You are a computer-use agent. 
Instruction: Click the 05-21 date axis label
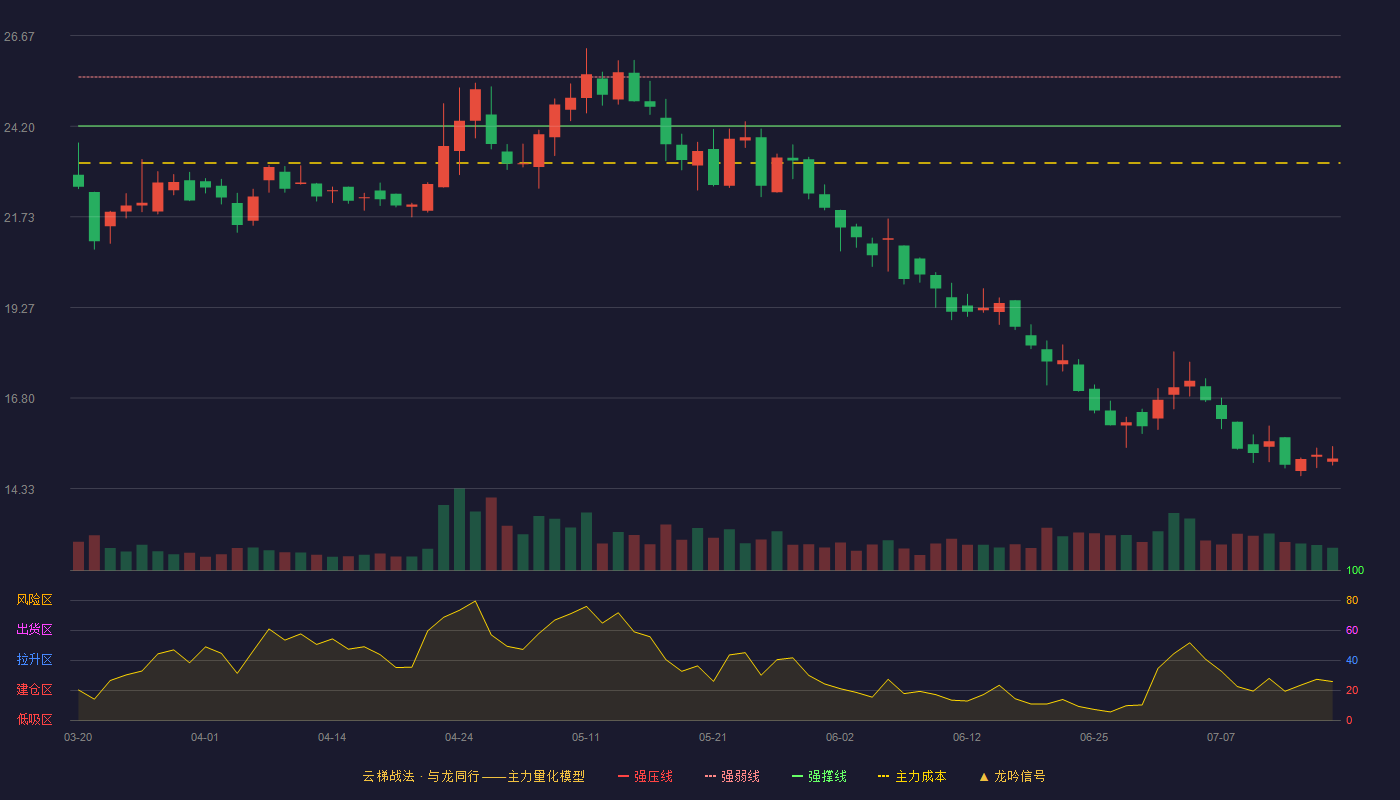(x=713, y=737)
